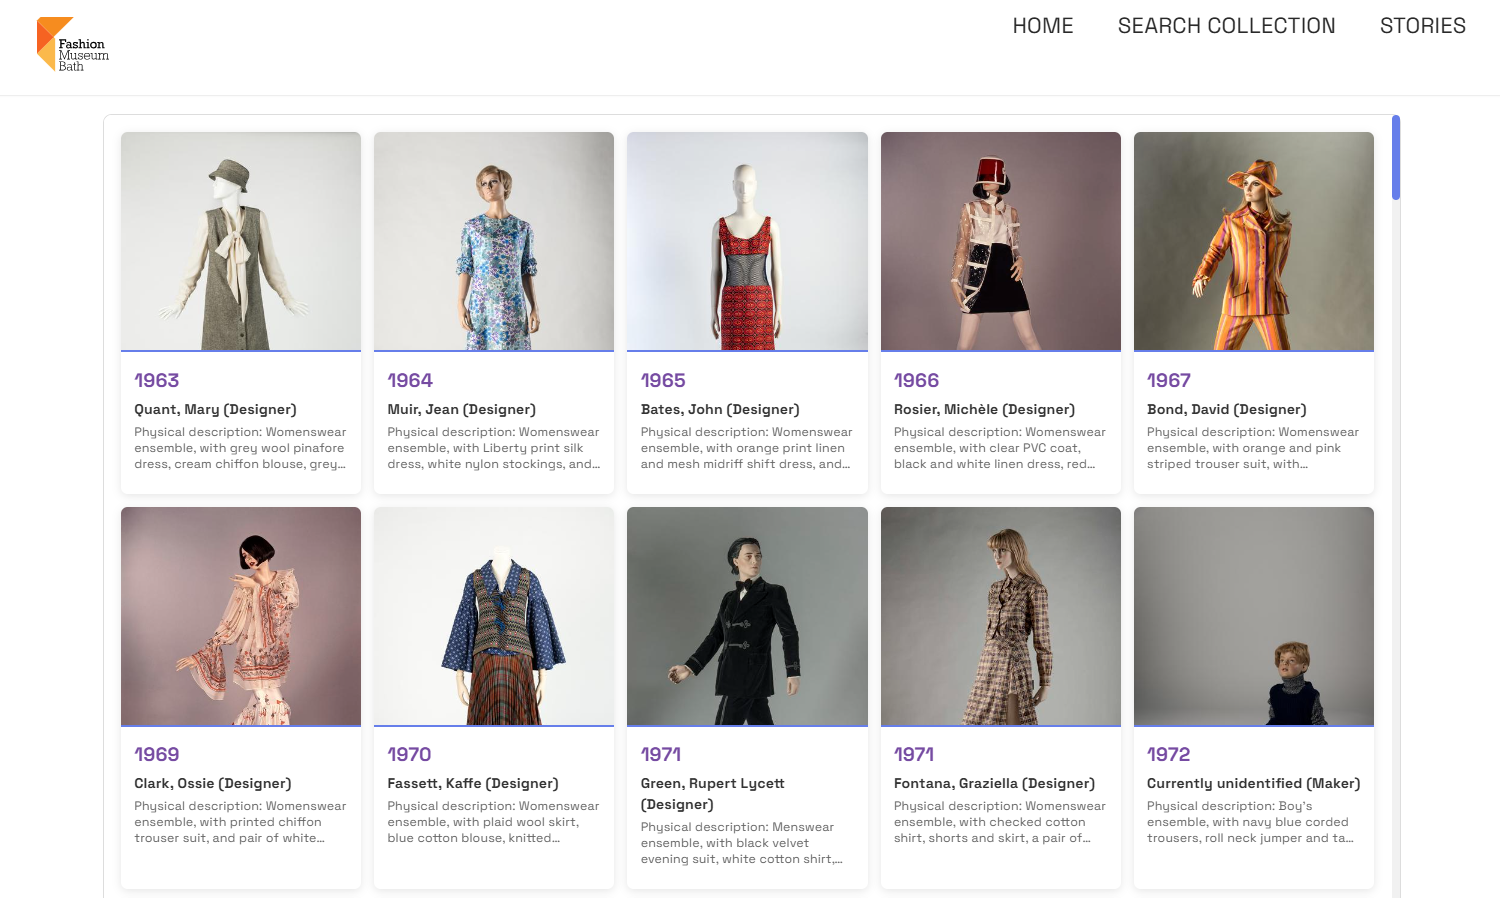
Task: Open the 1964 Jean Muir dress image
Action: (493, 241)
